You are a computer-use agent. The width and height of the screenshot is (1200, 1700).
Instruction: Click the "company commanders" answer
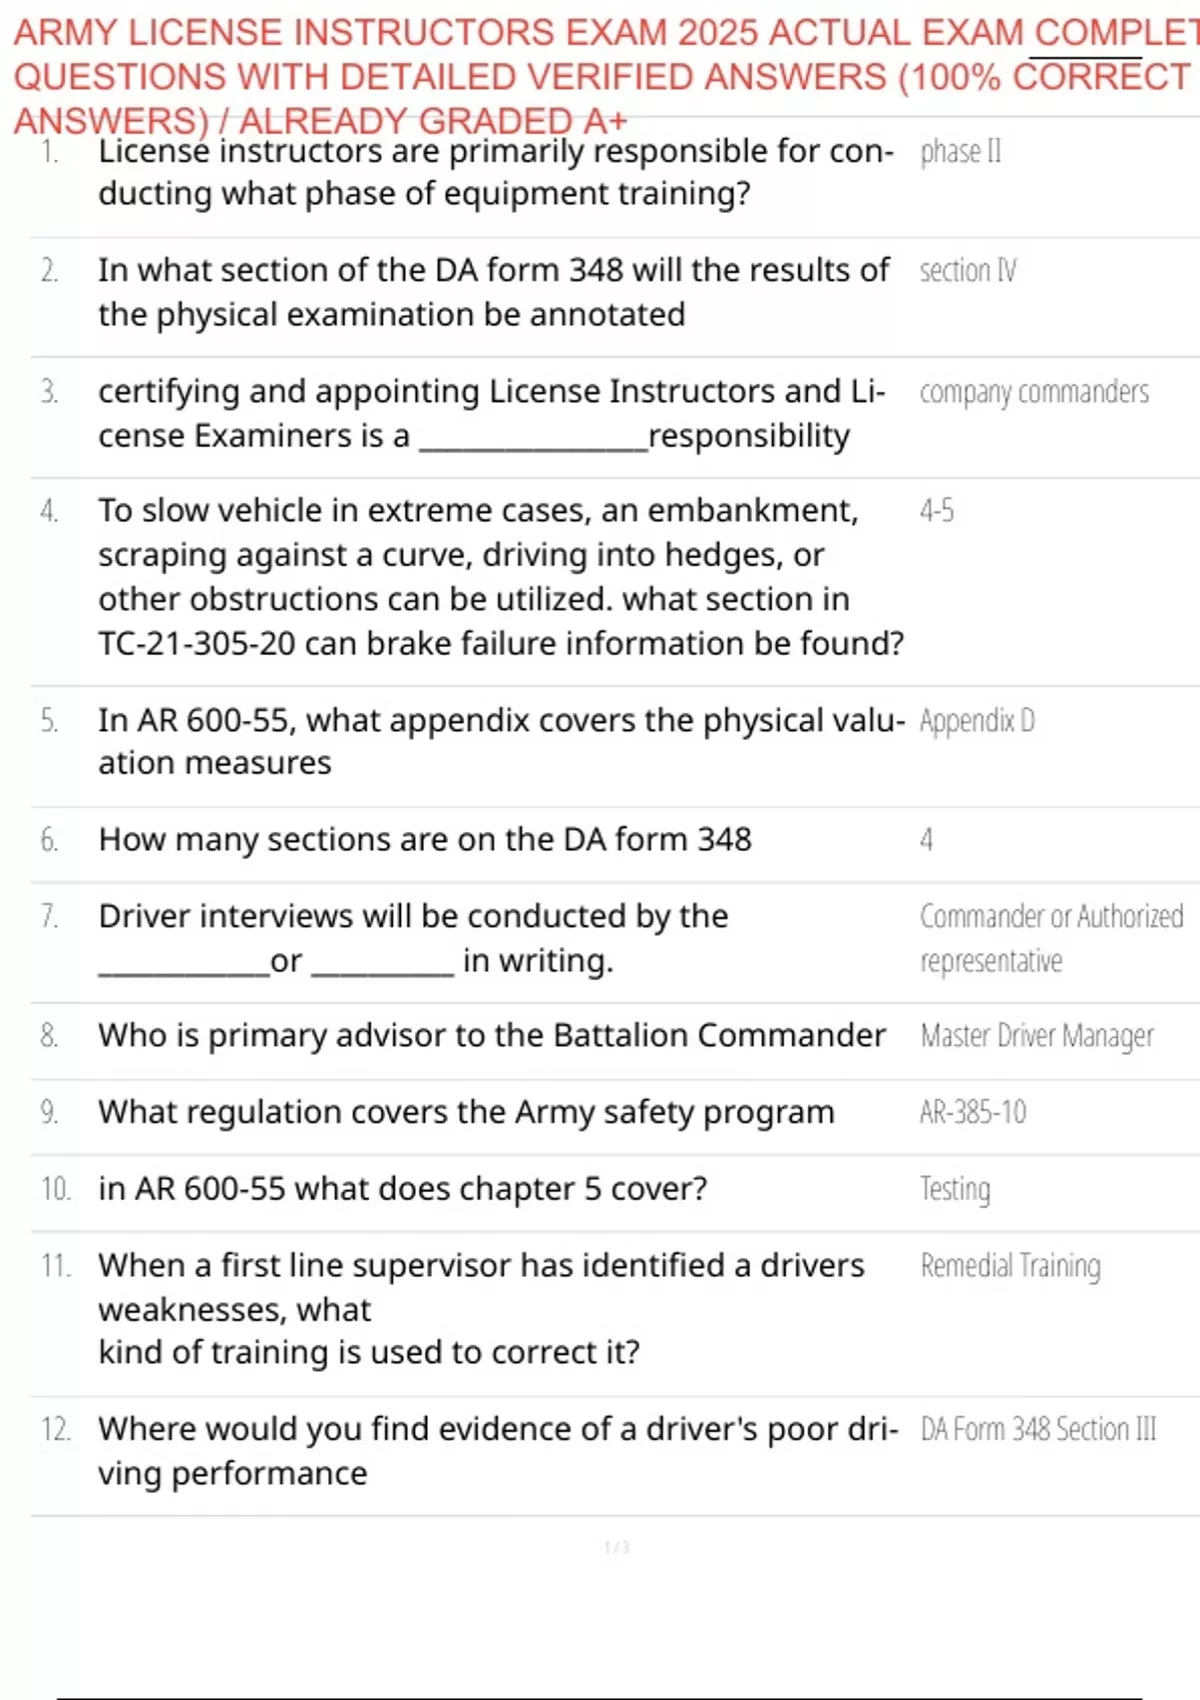click(1034, 392)
